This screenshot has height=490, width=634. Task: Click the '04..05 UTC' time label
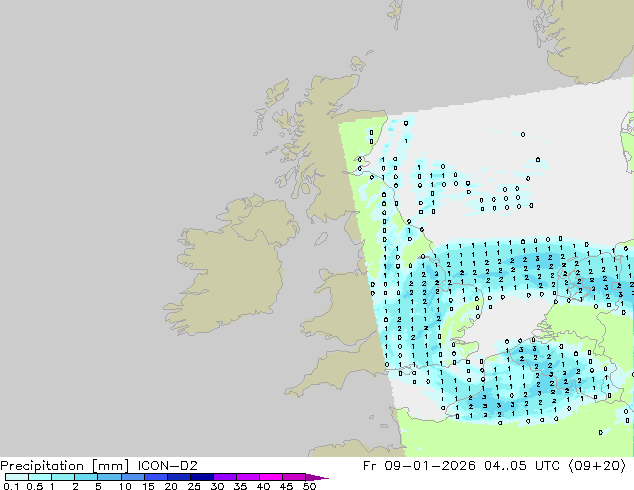[x=522, y=466]
